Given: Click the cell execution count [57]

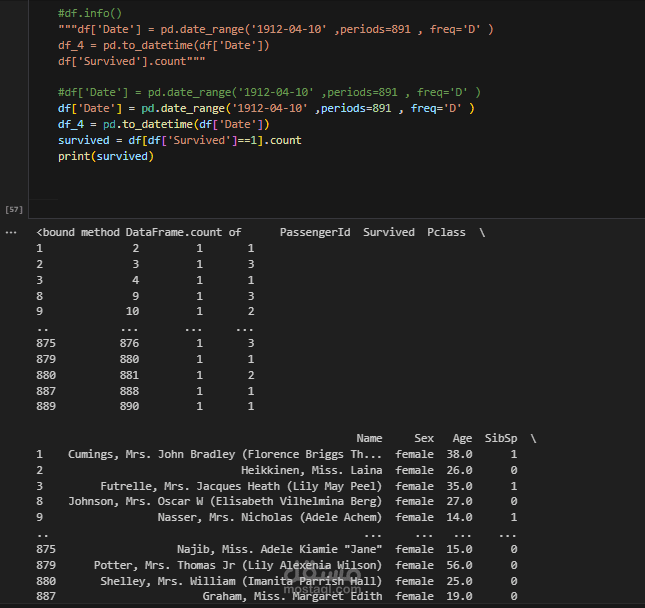Looking at the screenshot, I should pyautogui.click(x=14, y=209).
